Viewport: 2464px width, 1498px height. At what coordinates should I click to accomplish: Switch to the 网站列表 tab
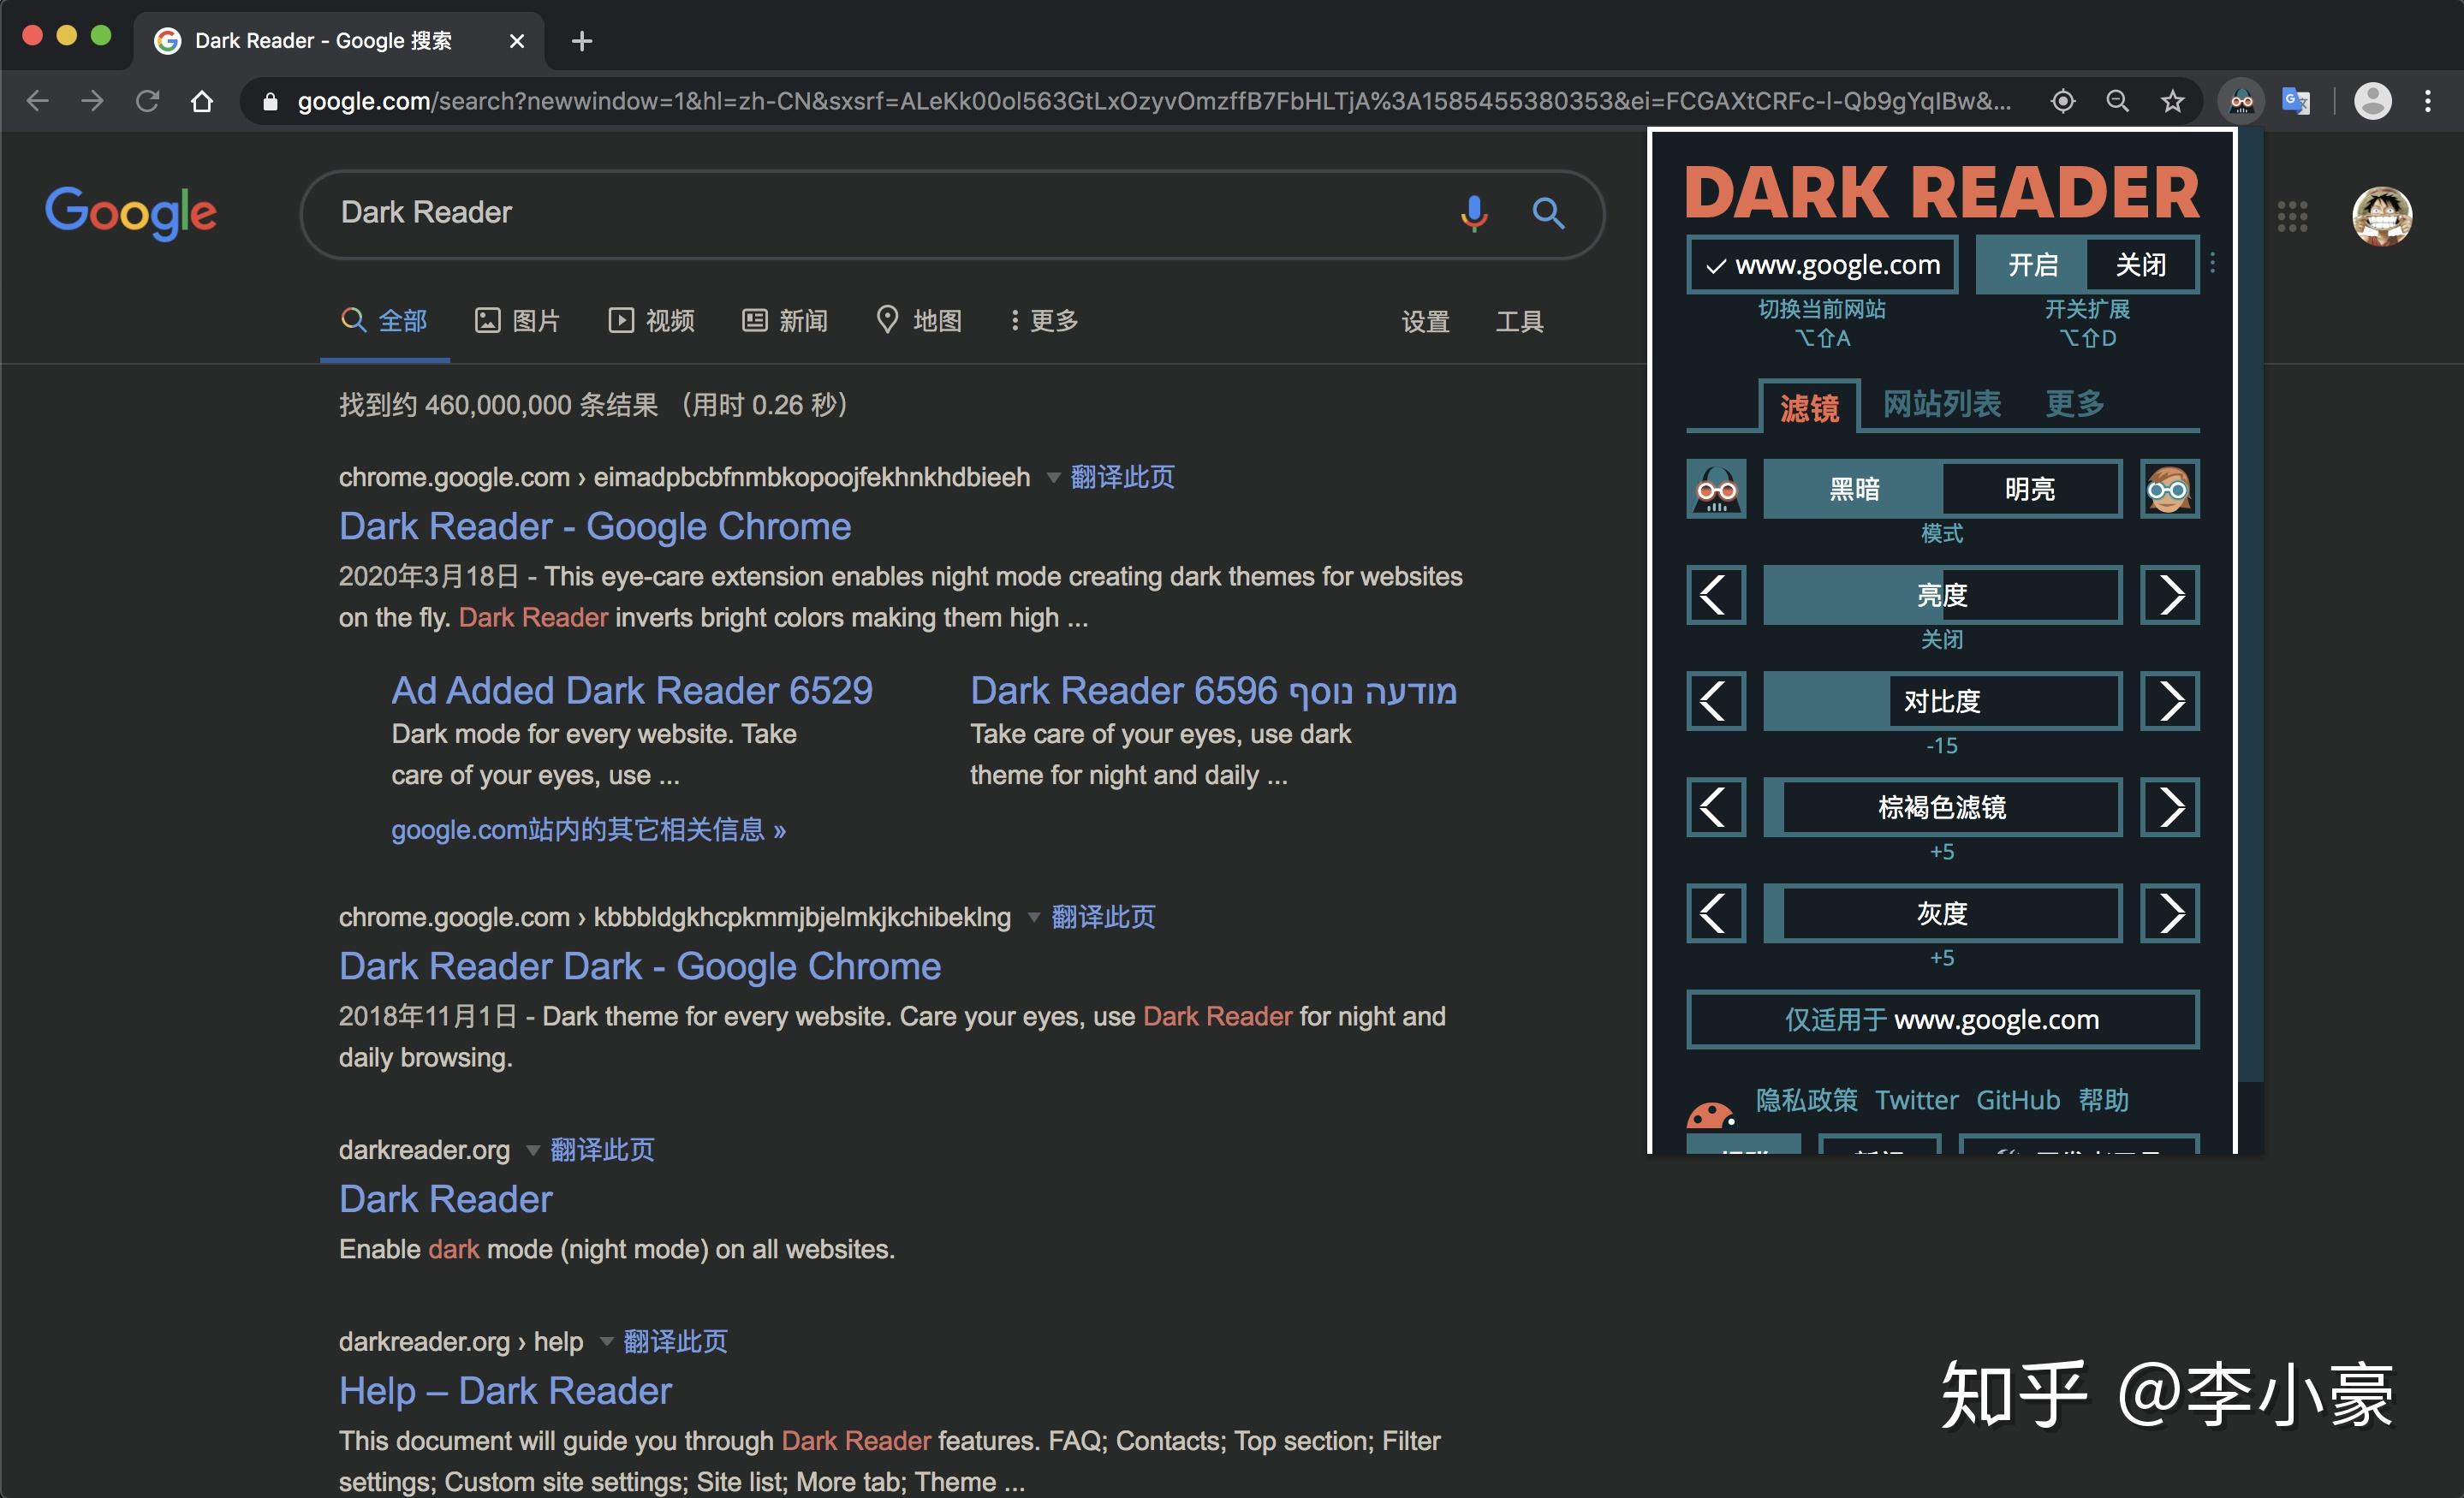1941,404
